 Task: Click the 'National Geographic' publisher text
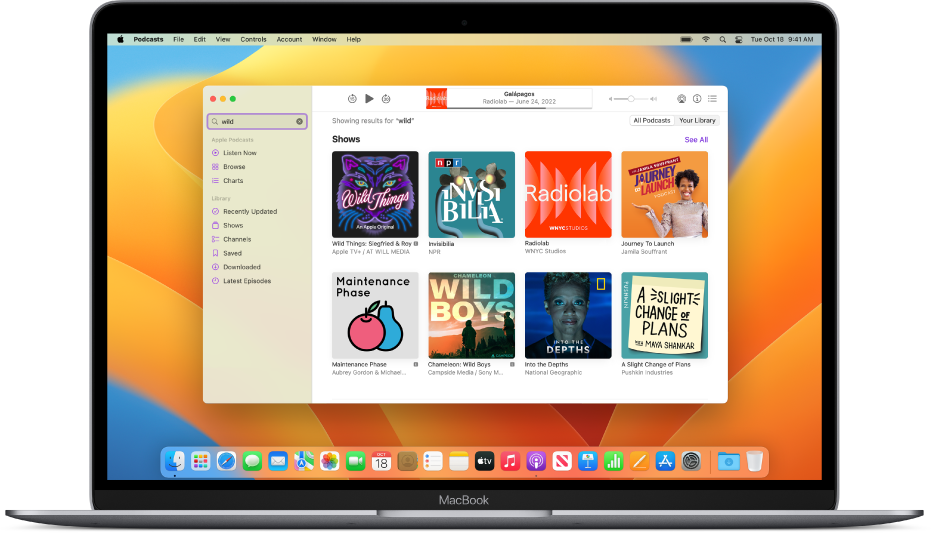click(x=553, y=373)
